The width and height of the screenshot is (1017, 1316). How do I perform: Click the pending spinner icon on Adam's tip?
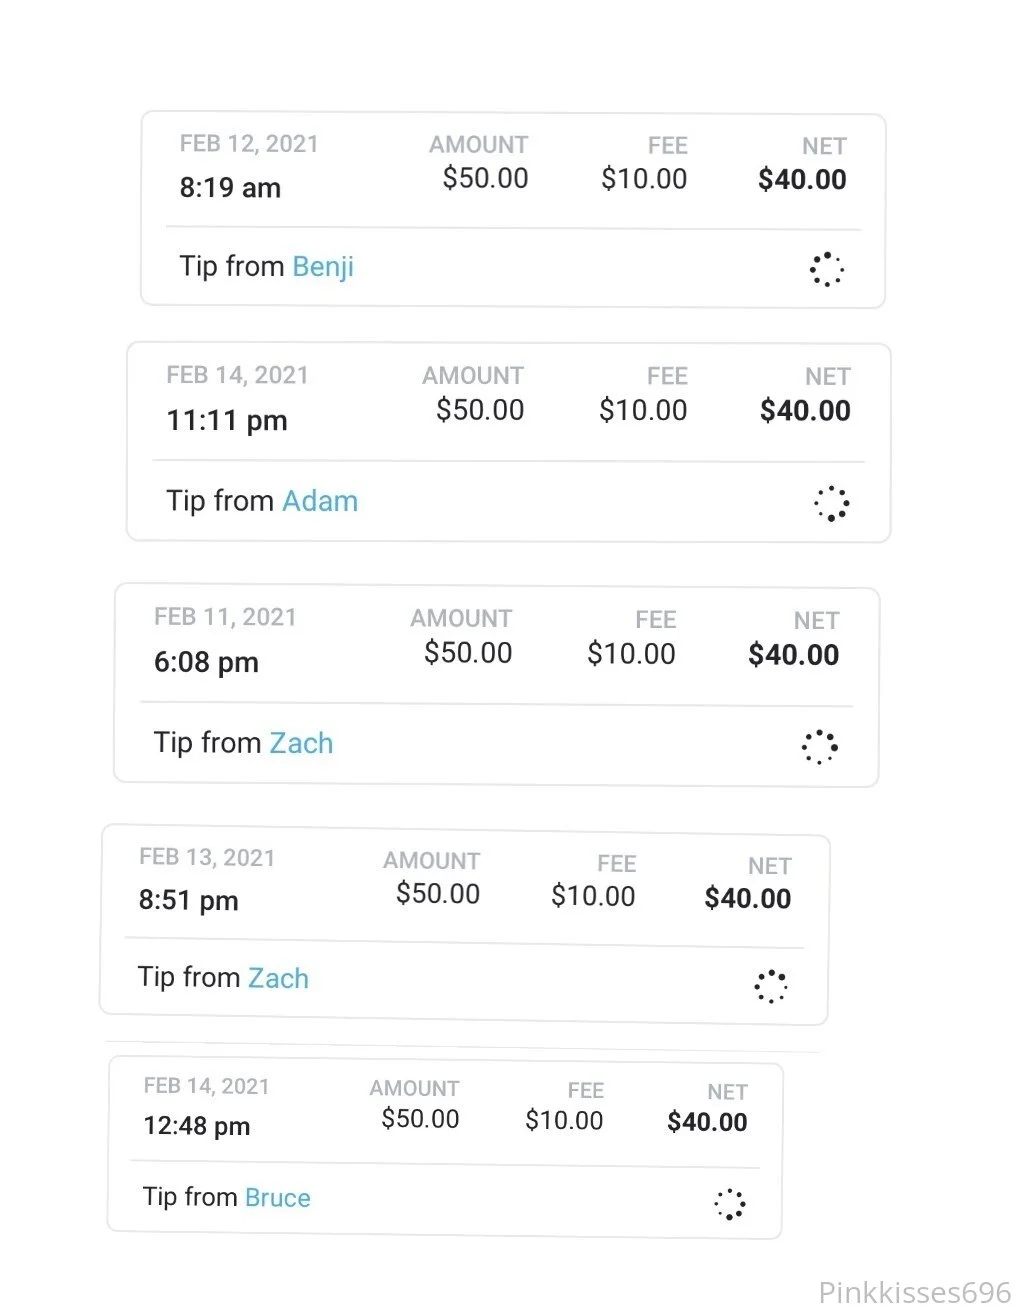tap(831, 503)
